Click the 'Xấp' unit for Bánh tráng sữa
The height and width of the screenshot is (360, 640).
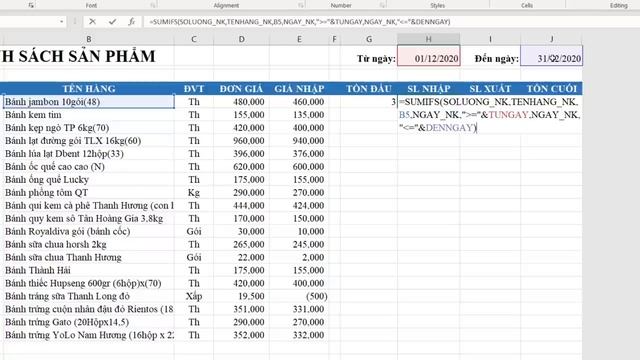[x=194, y=296]
